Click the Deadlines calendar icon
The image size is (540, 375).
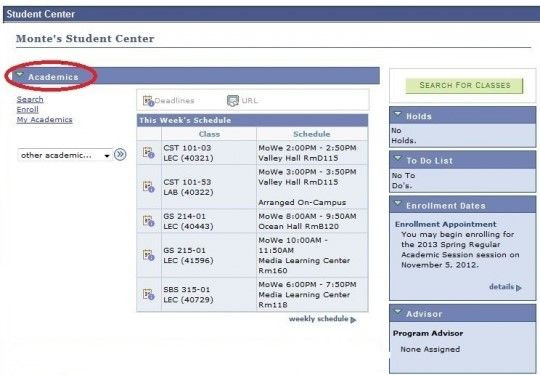148,101
